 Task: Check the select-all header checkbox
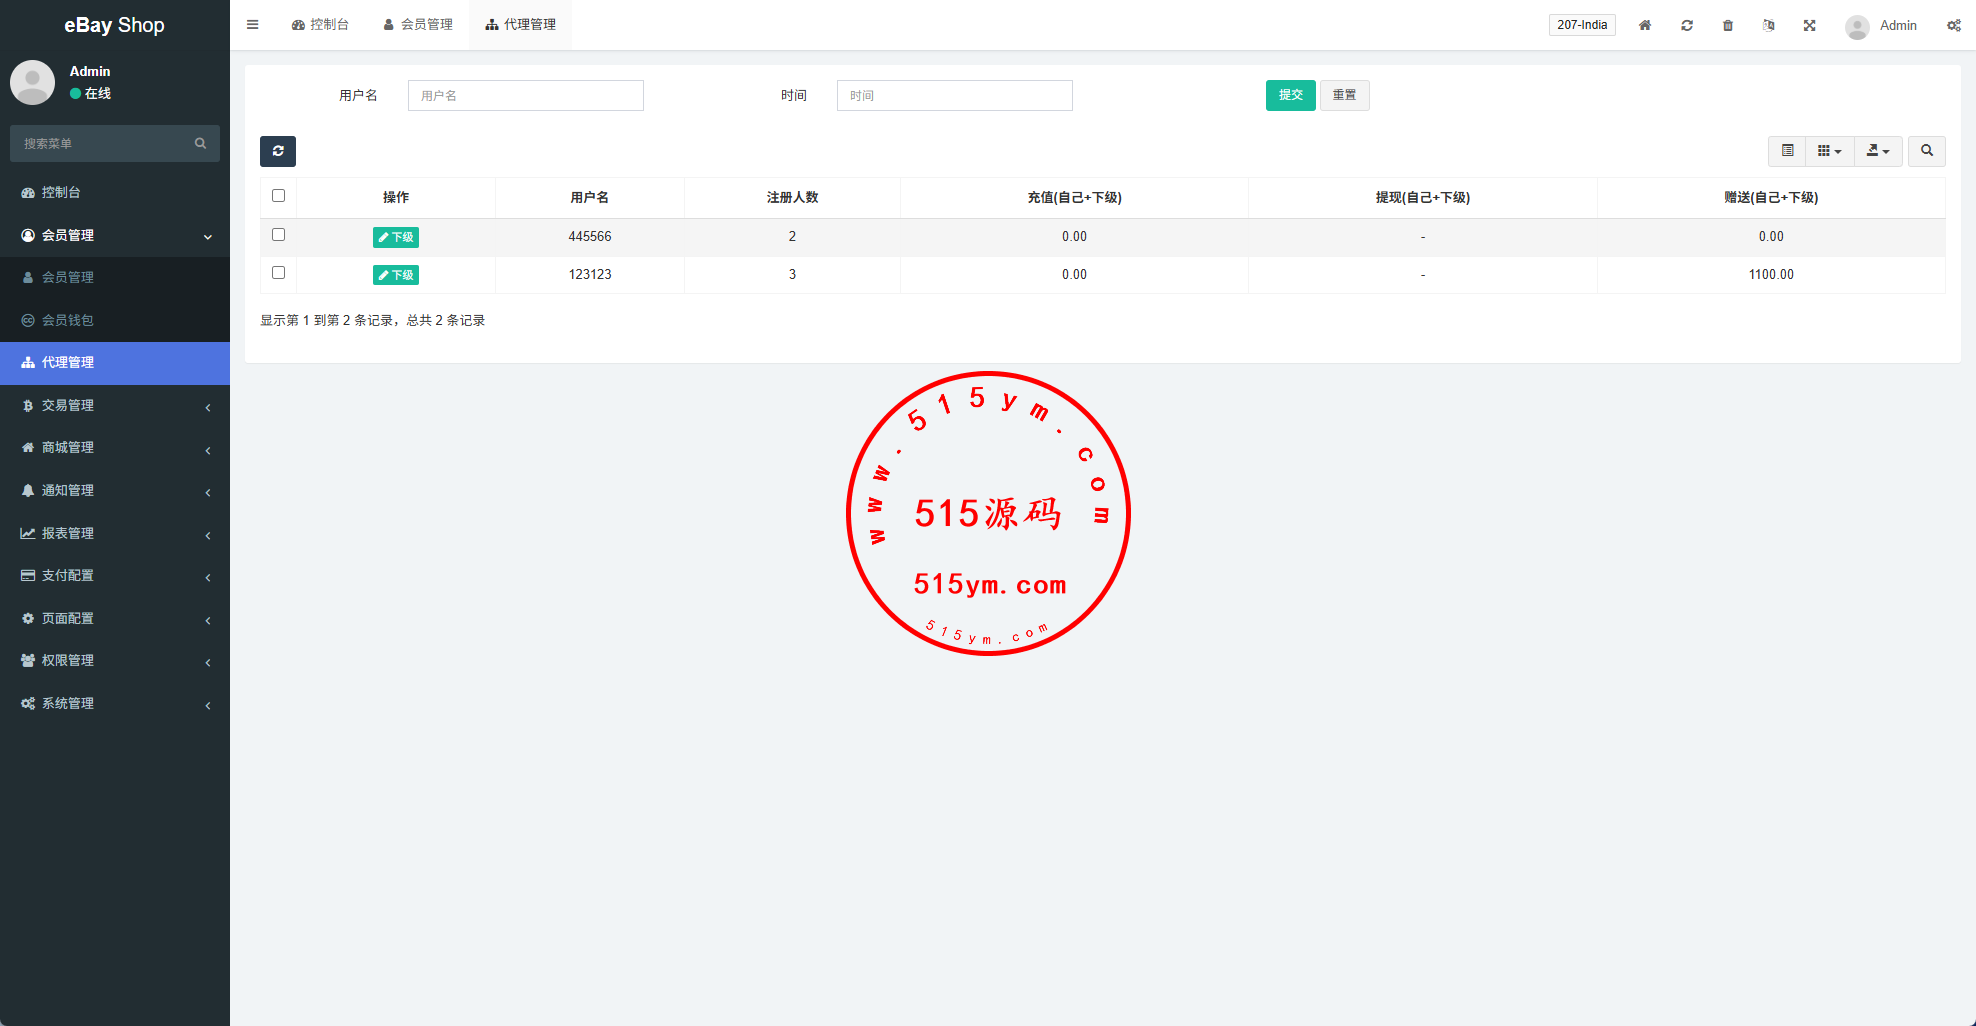point(279,196)
